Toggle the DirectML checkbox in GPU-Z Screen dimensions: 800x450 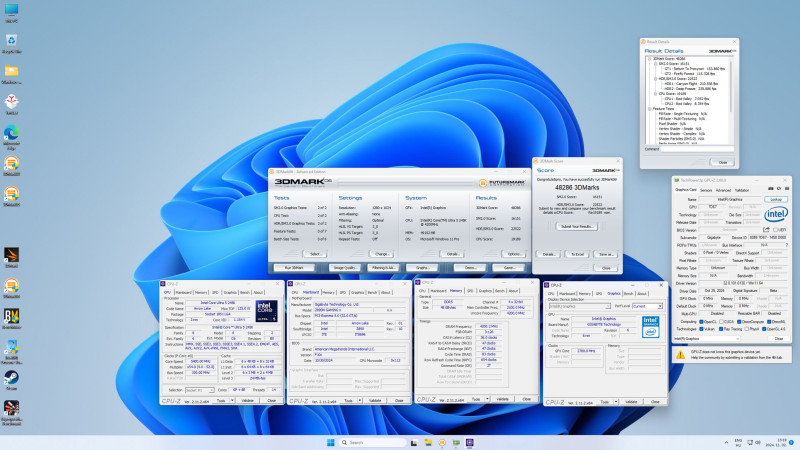pos(769,322)
